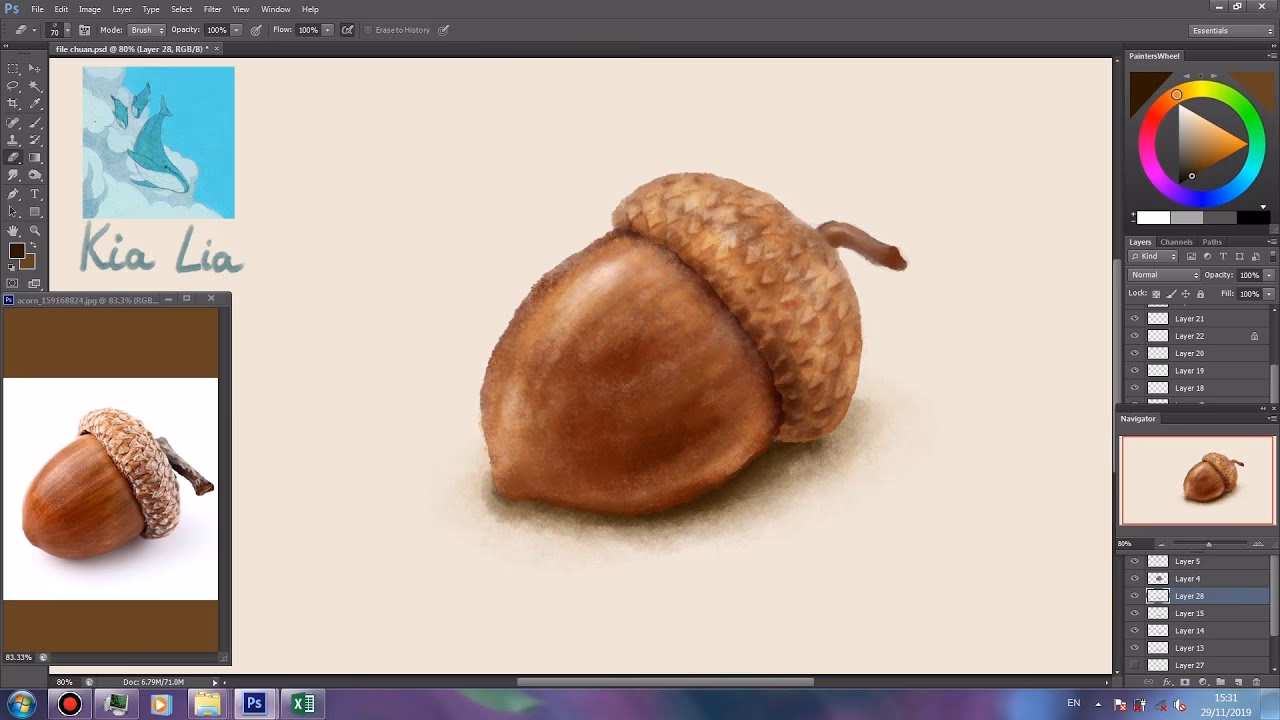Open the Filter menu
Viewport: 1280px width, 720px height.
coord(212,9)
